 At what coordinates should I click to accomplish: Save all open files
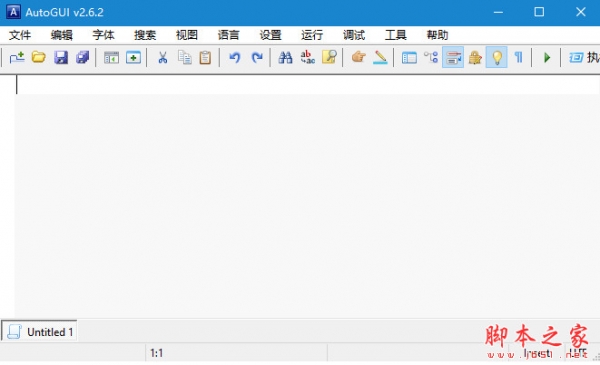pos(82,57)
